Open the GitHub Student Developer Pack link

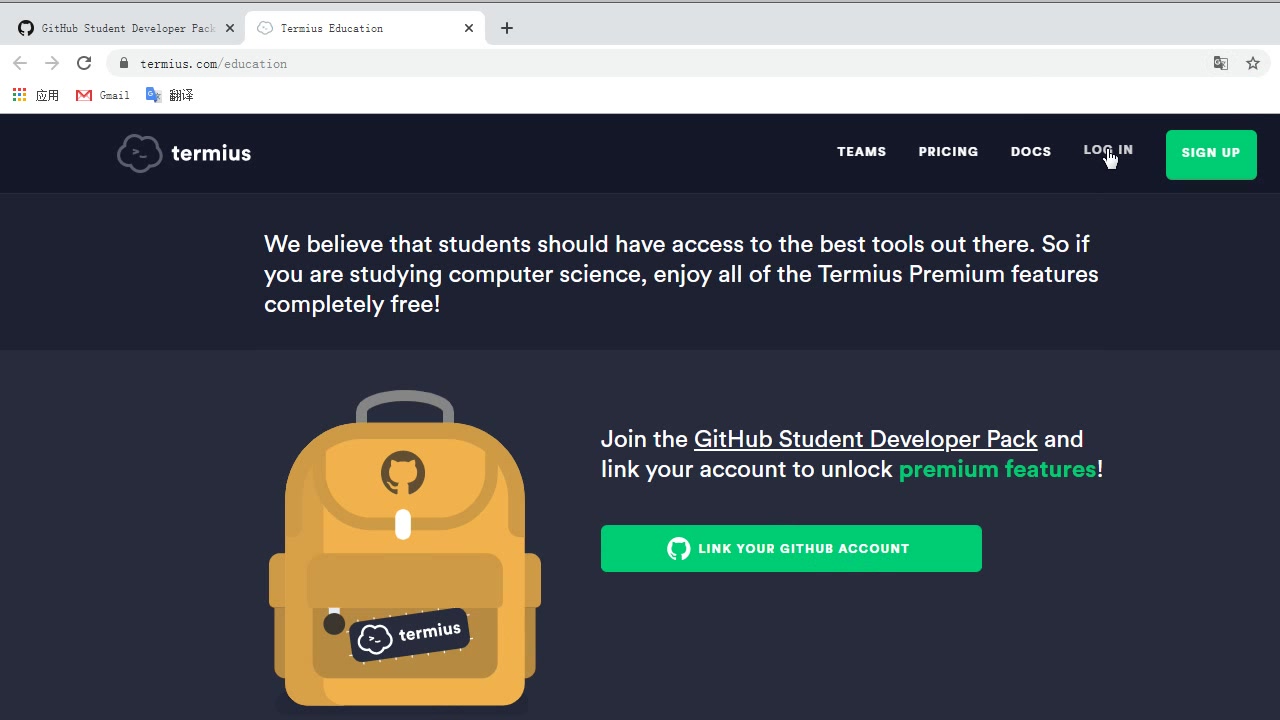[x=865, y=439]
